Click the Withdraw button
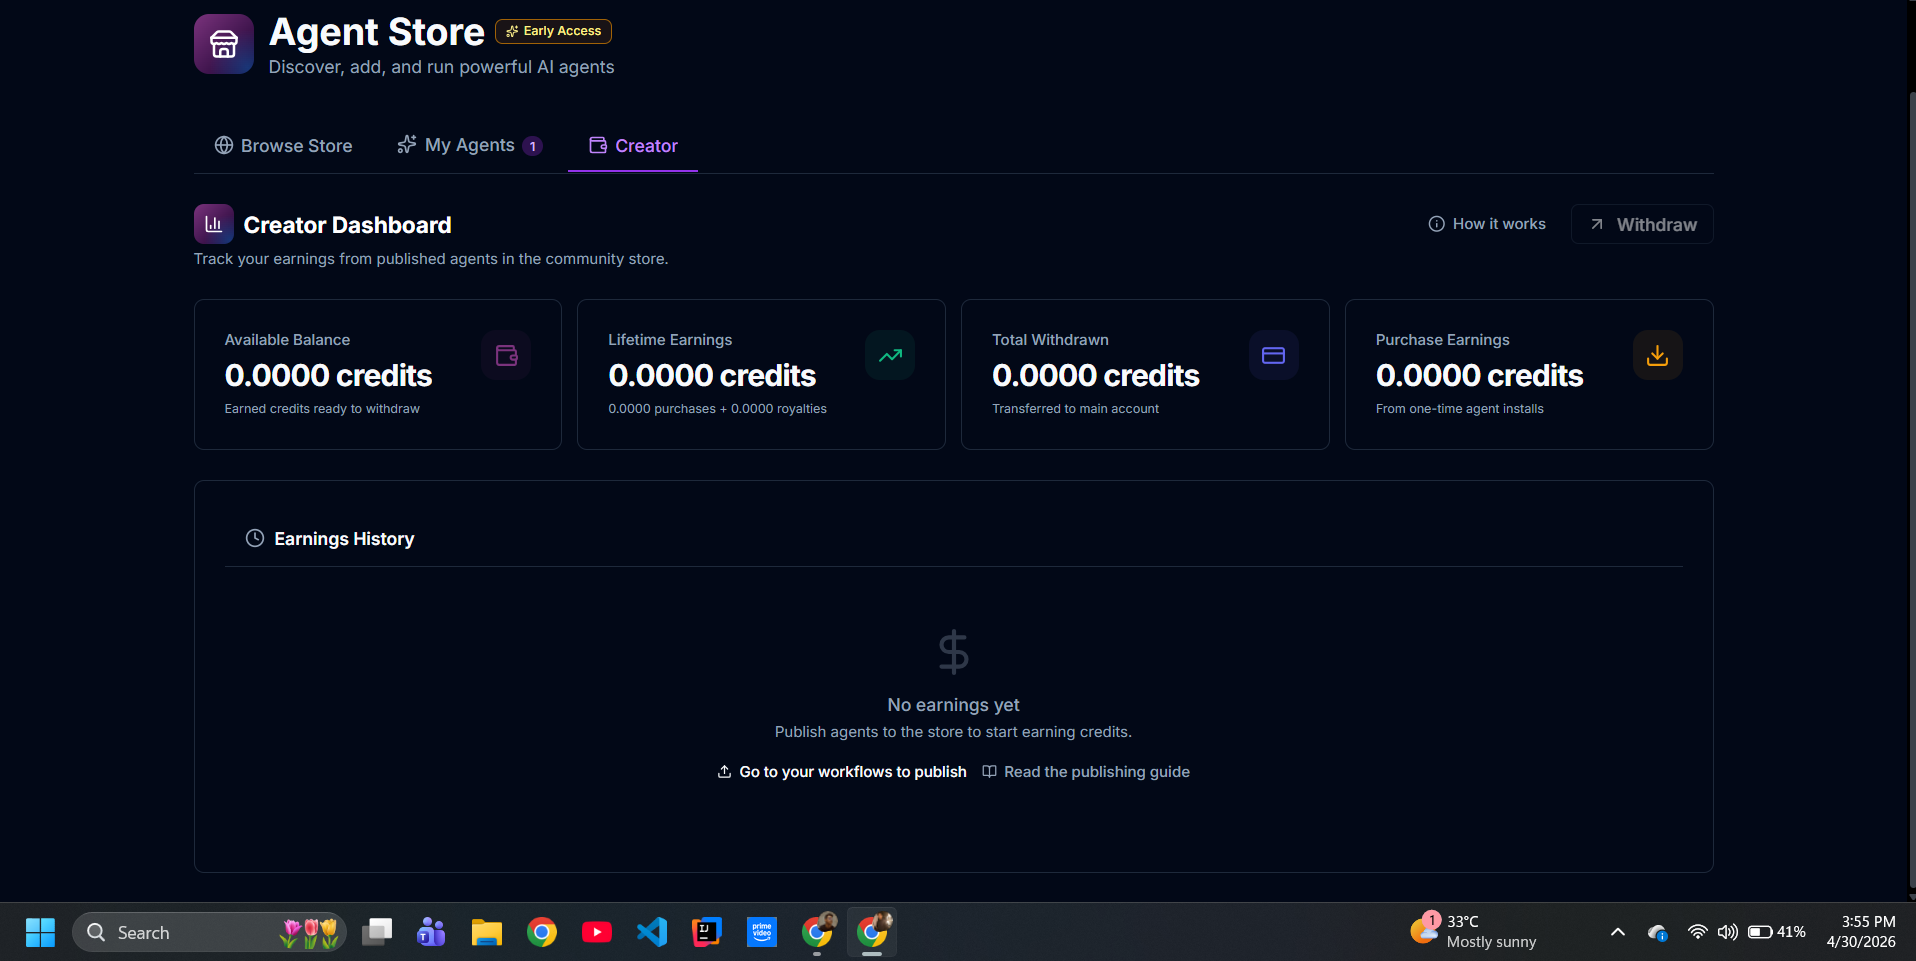Viewport: 1916px width, 961px height. [1642, 224]
